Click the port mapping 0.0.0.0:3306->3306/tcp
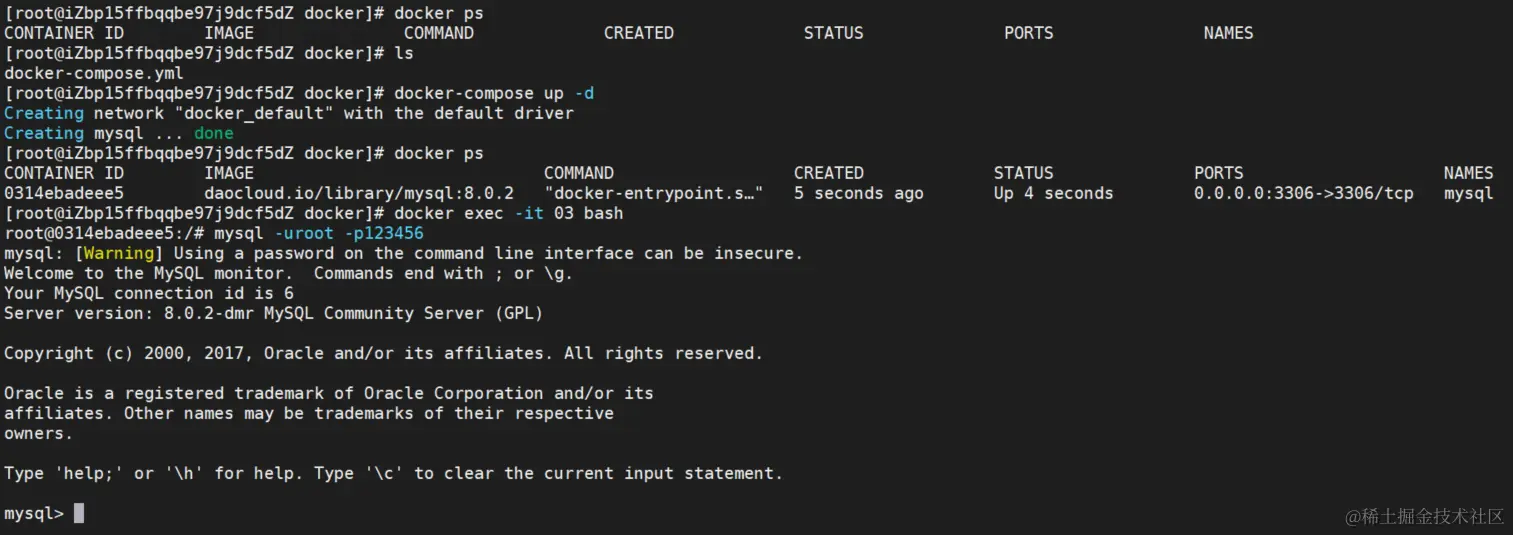This screenshot has width=1513, height=535. tap(1304, 193)
